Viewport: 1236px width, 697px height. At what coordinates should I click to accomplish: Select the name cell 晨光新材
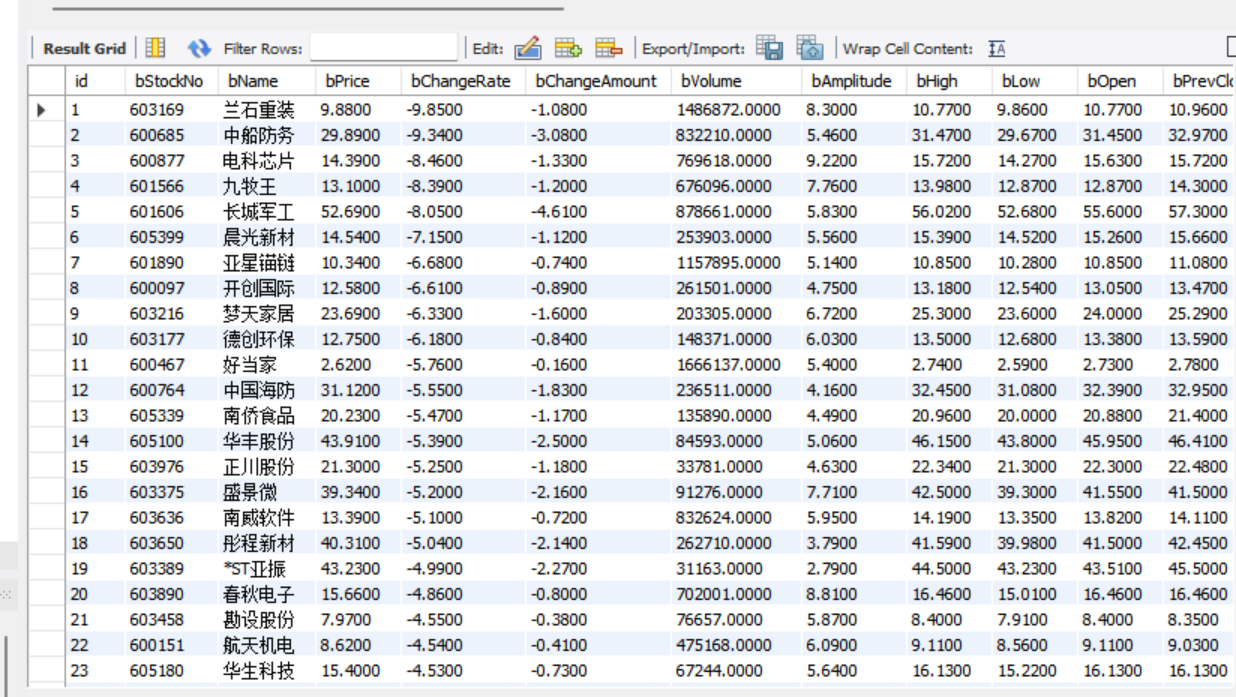pyautogui.click(x=259, y=237)
